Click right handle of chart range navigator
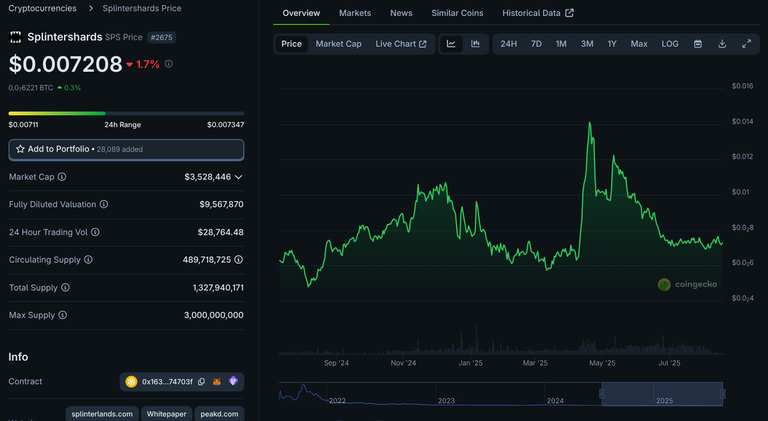The height and width of the screenshot is (421, 768). (722, 394)
